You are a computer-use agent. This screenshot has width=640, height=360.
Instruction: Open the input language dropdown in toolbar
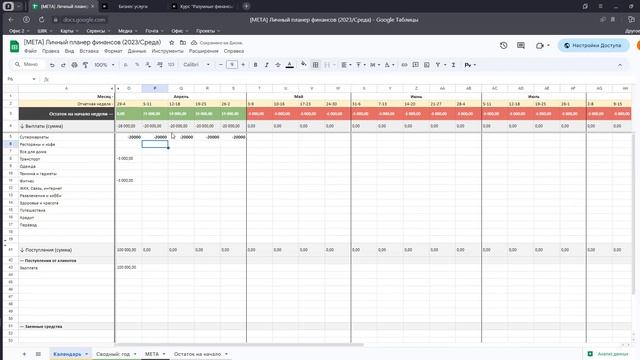[x=470, y=65]
